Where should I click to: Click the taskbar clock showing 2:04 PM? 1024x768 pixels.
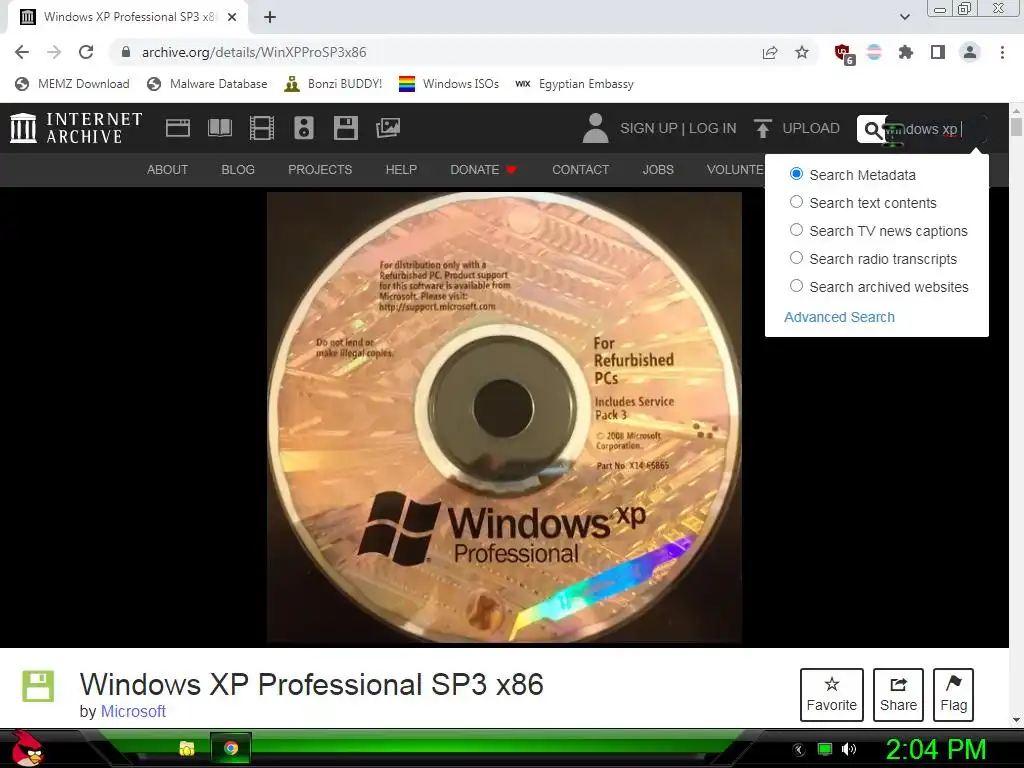point(935,749)
